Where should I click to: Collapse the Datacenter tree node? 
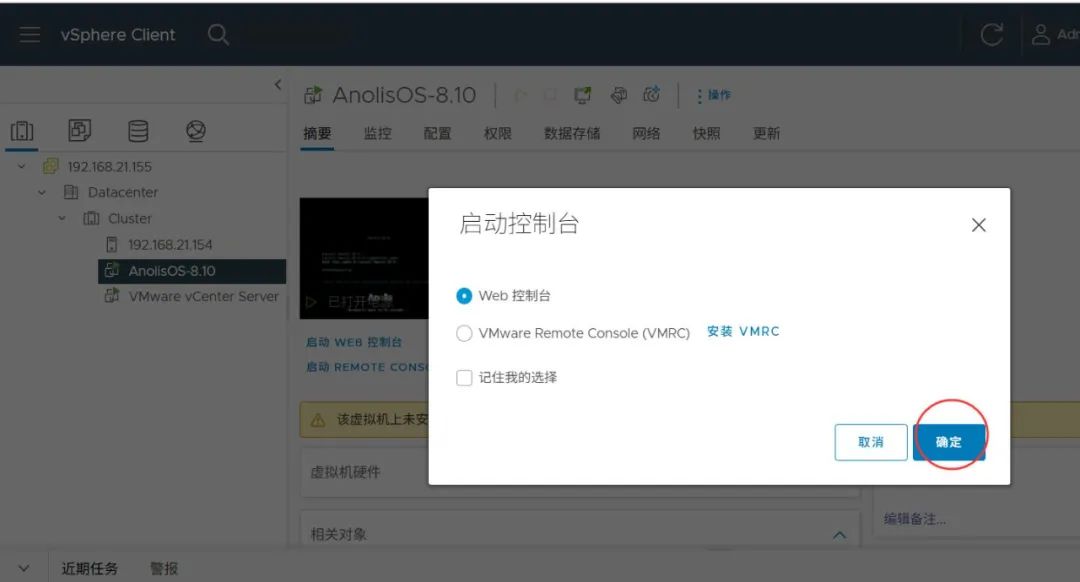[42, 193]
